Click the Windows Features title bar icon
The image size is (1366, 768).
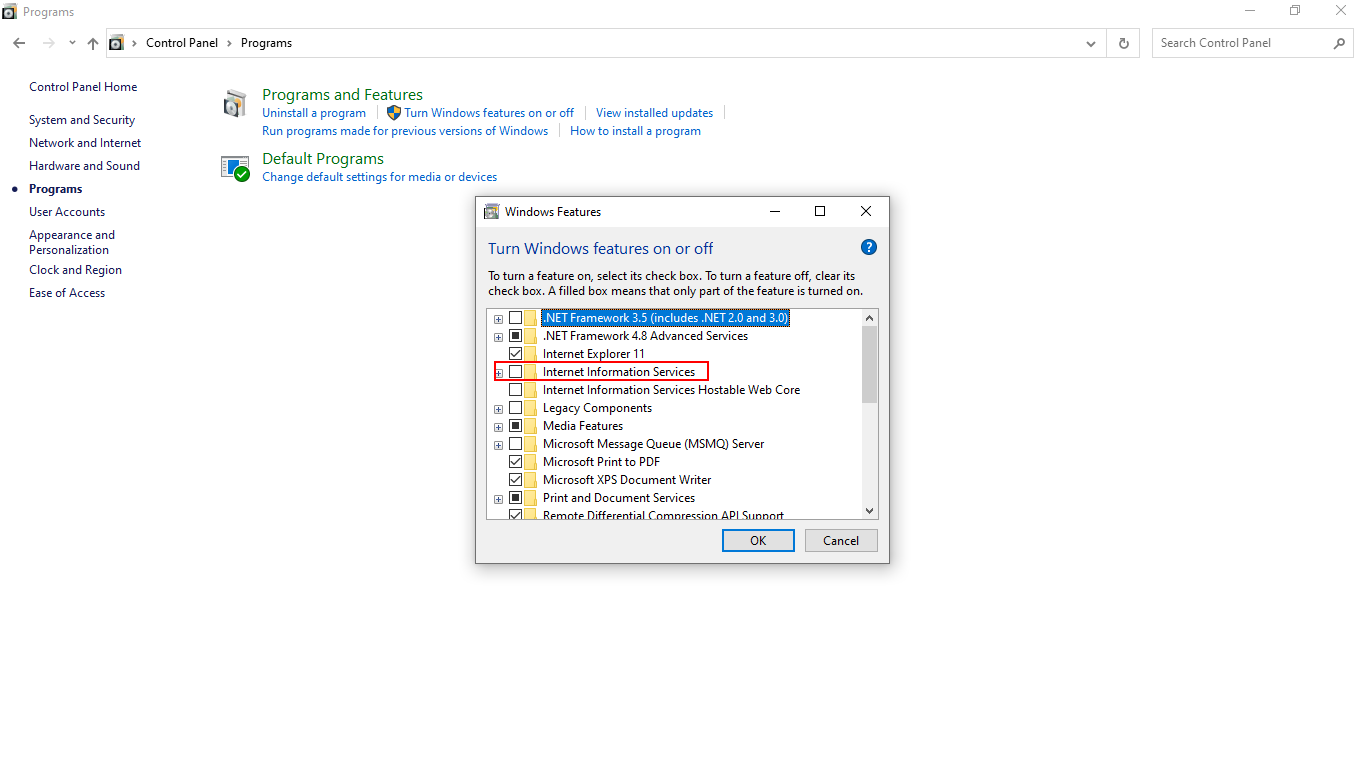click(491, 211)
